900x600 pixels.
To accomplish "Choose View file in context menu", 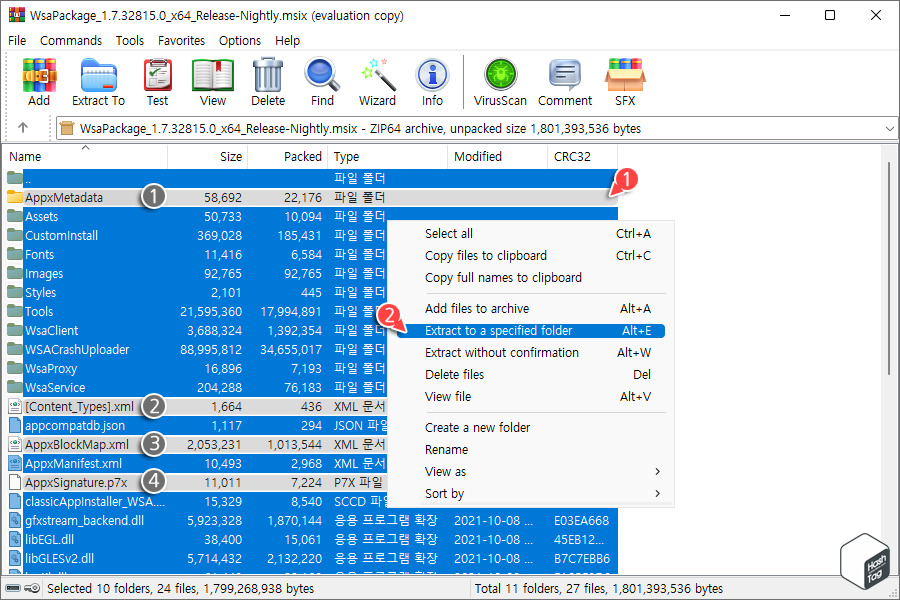I will click(531, 396).
